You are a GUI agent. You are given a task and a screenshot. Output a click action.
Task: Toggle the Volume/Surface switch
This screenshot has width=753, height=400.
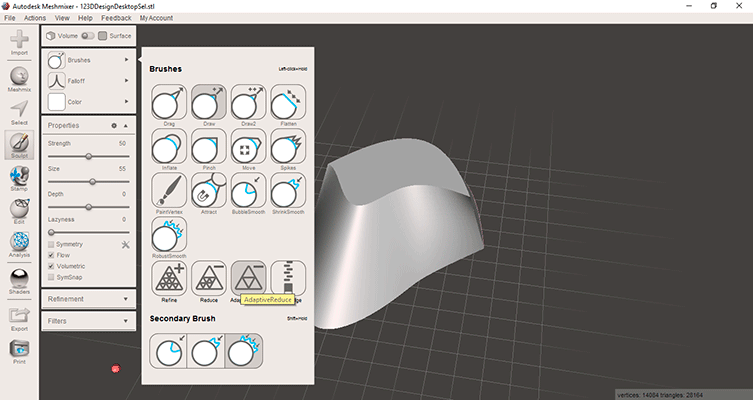(88, 36)
